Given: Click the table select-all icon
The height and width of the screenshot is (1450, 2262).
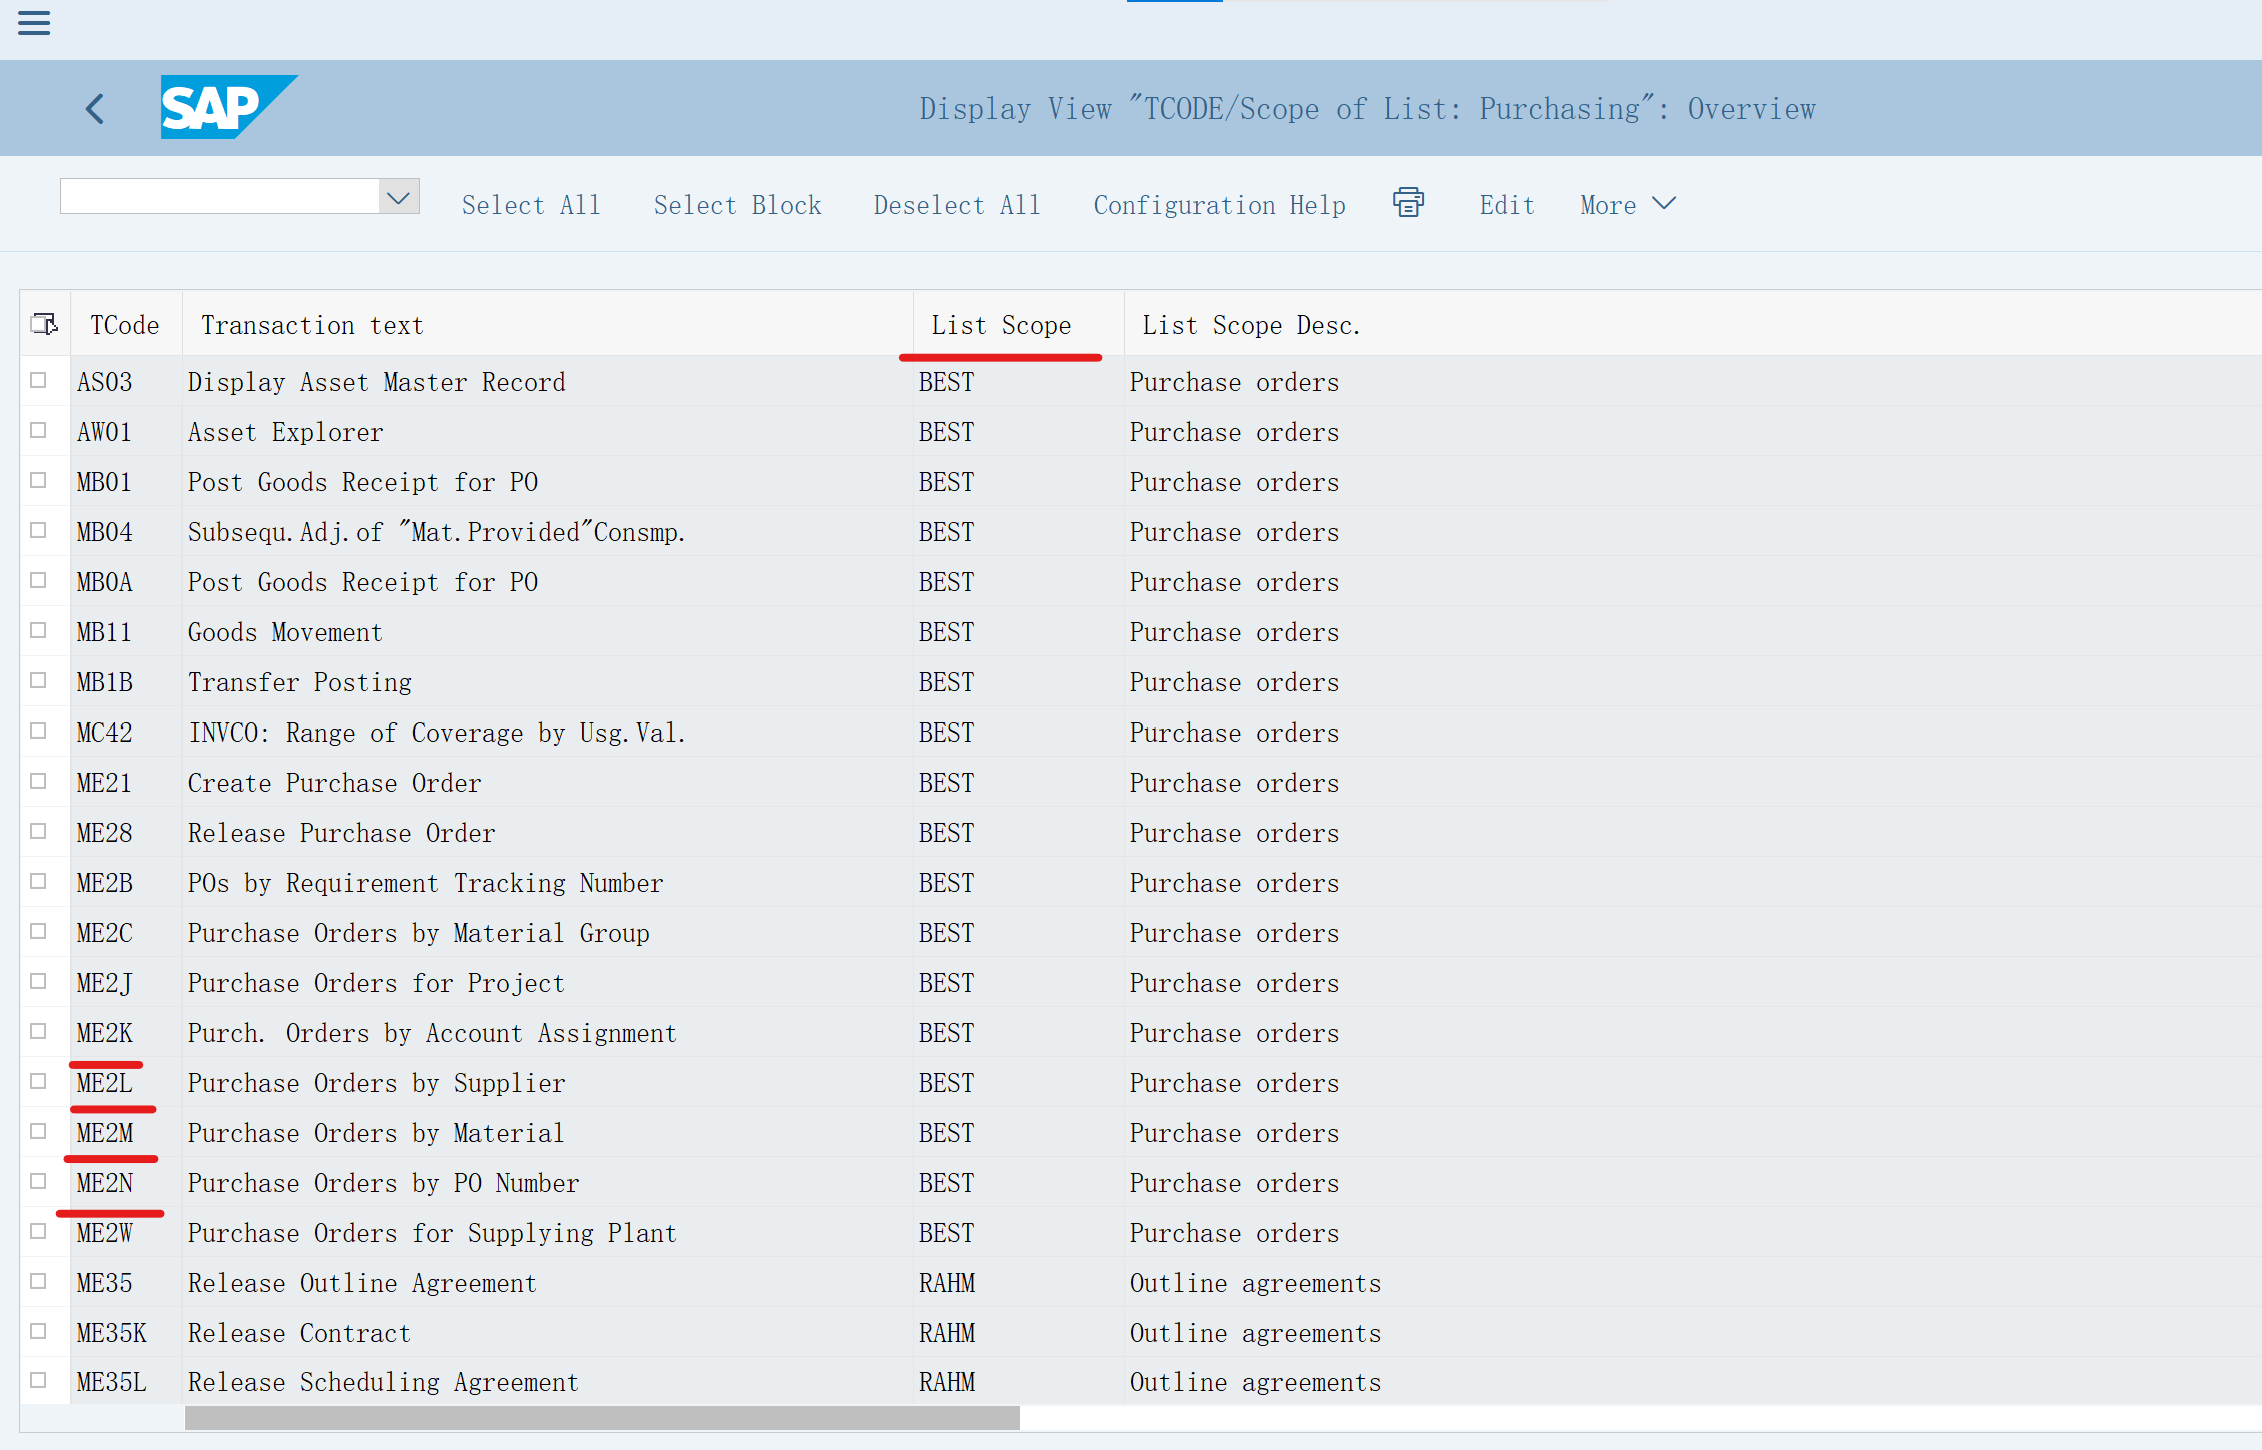Looking at the screenshot, I should [45, 324].
